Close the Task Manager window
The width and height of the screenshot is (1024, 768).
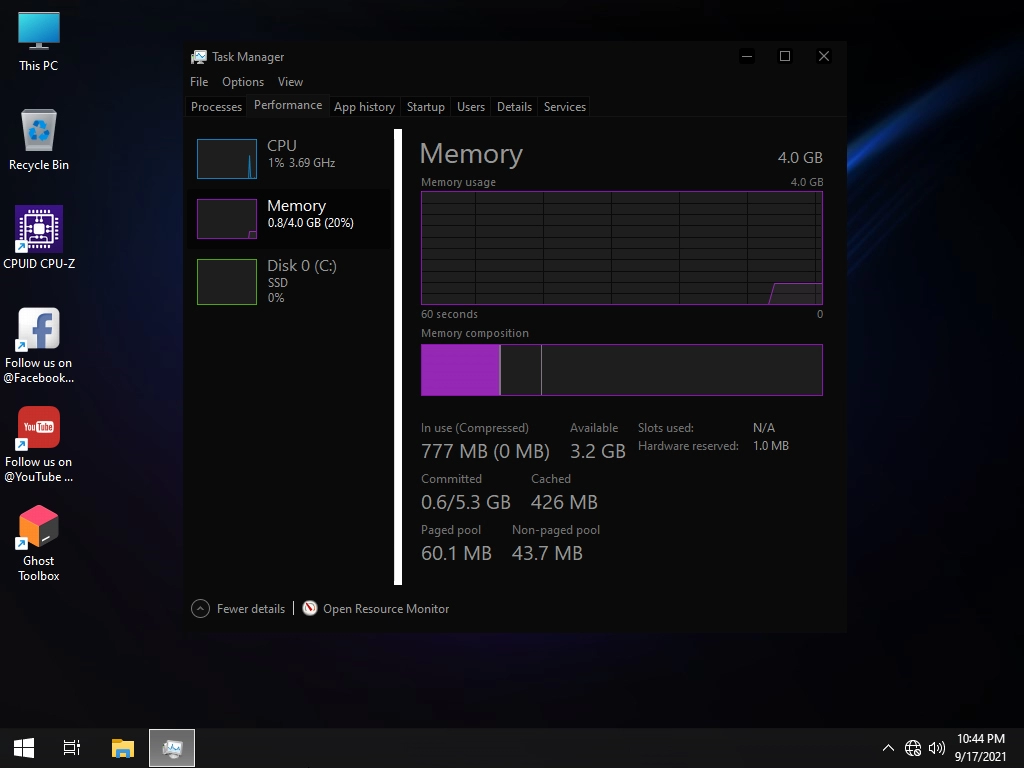tap(824, 56)
